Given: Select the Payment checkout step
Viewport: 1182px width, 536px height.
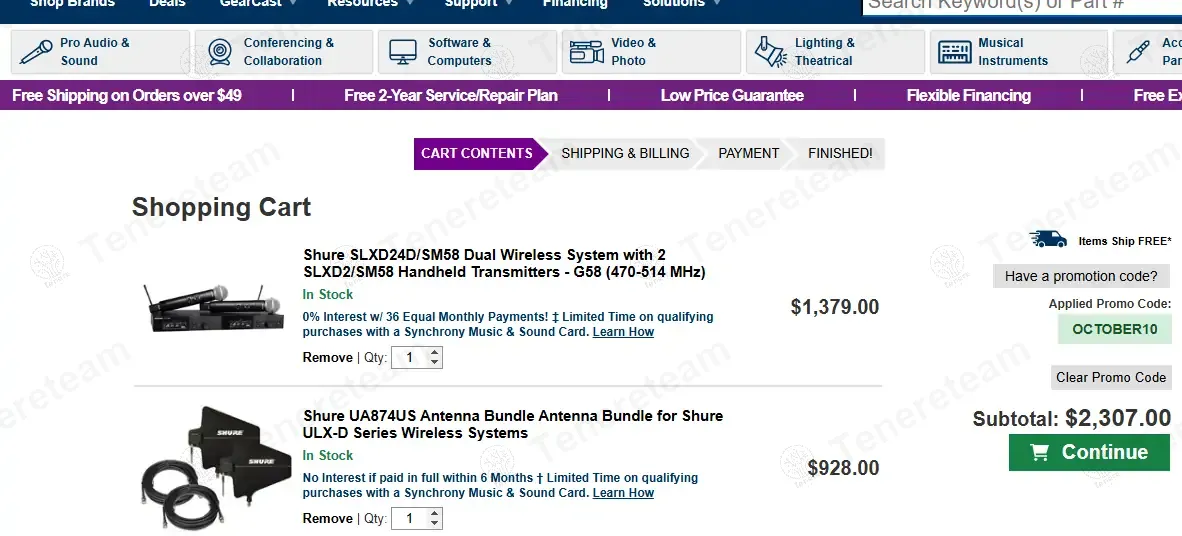Looking at the screenshot, I should 748,153.
